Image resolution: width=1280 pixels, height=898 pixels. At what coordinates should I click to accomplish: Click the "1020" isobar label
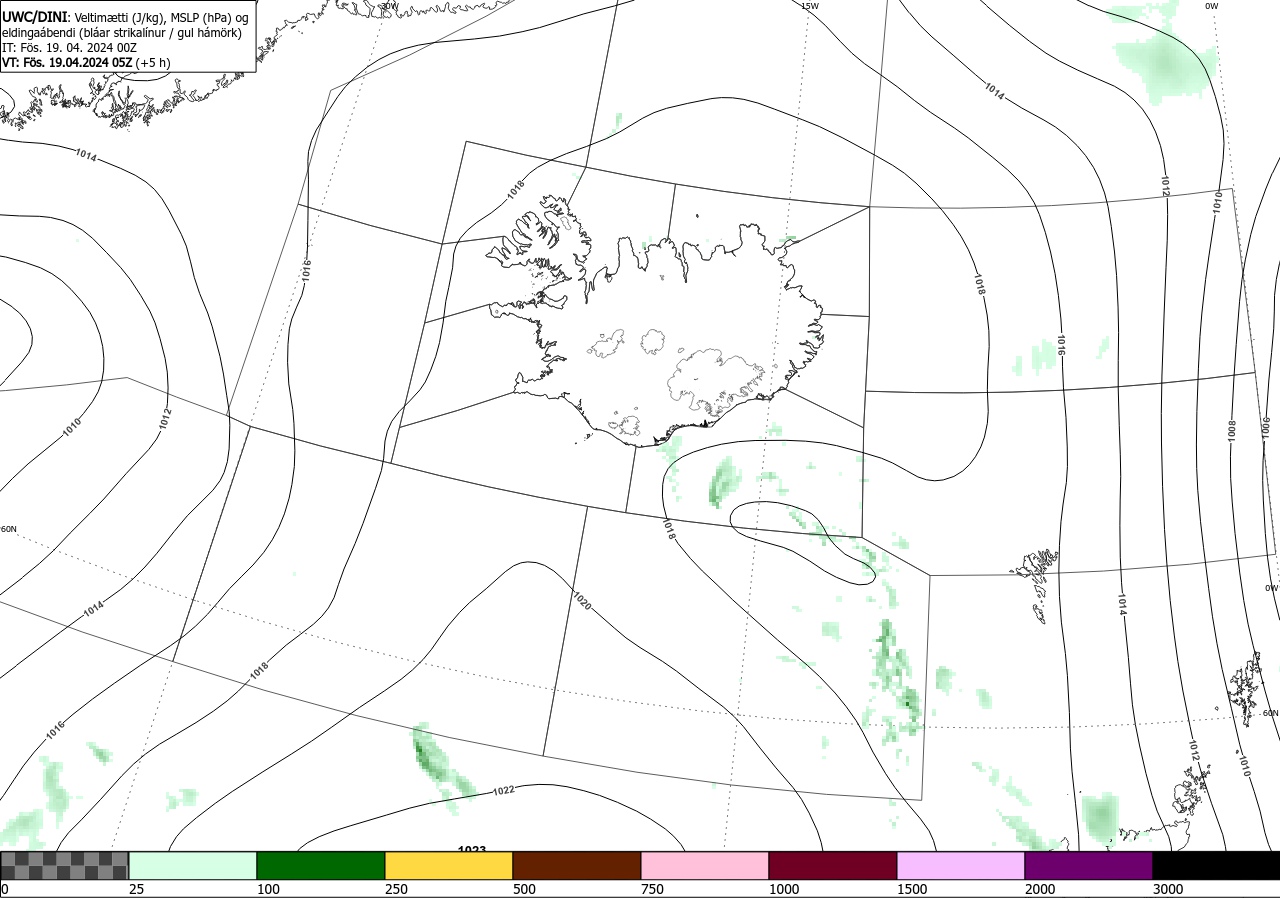click(x=582, y=600)
